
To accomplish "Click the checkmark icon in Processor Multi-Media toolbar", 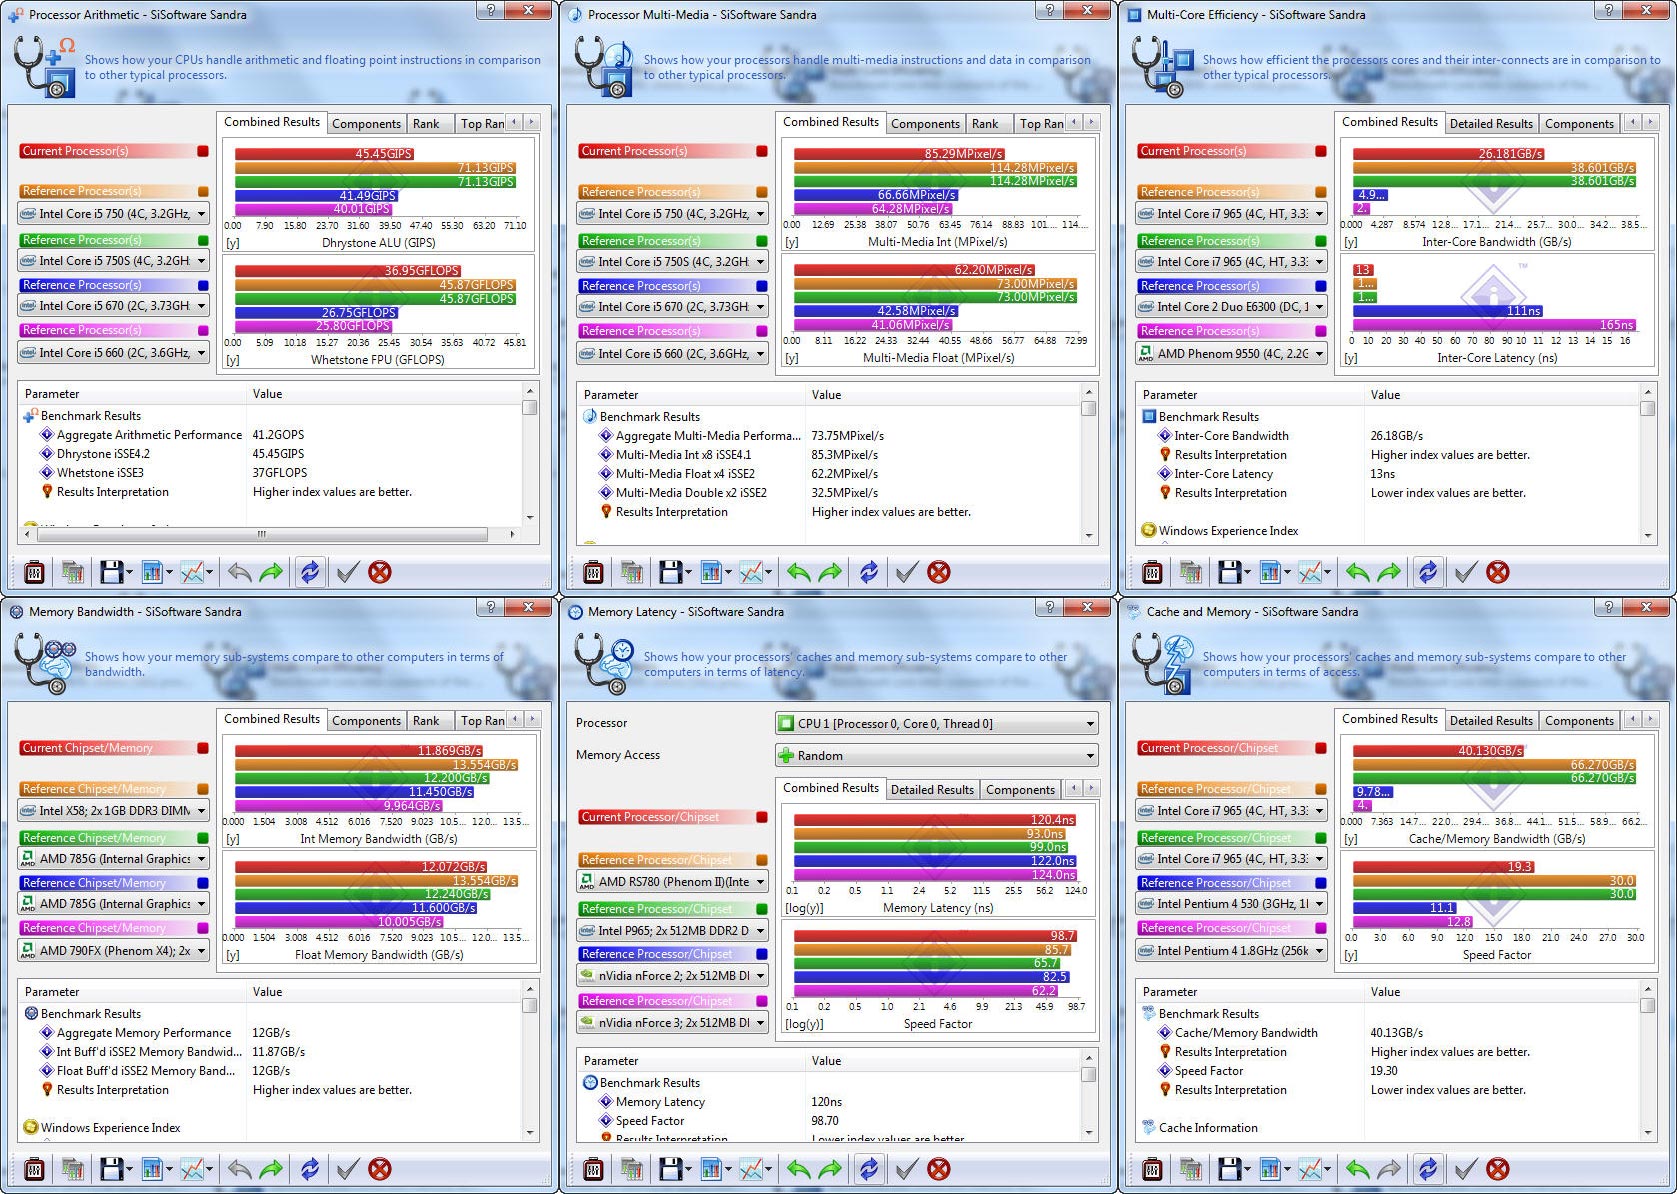I will point(906,572).
